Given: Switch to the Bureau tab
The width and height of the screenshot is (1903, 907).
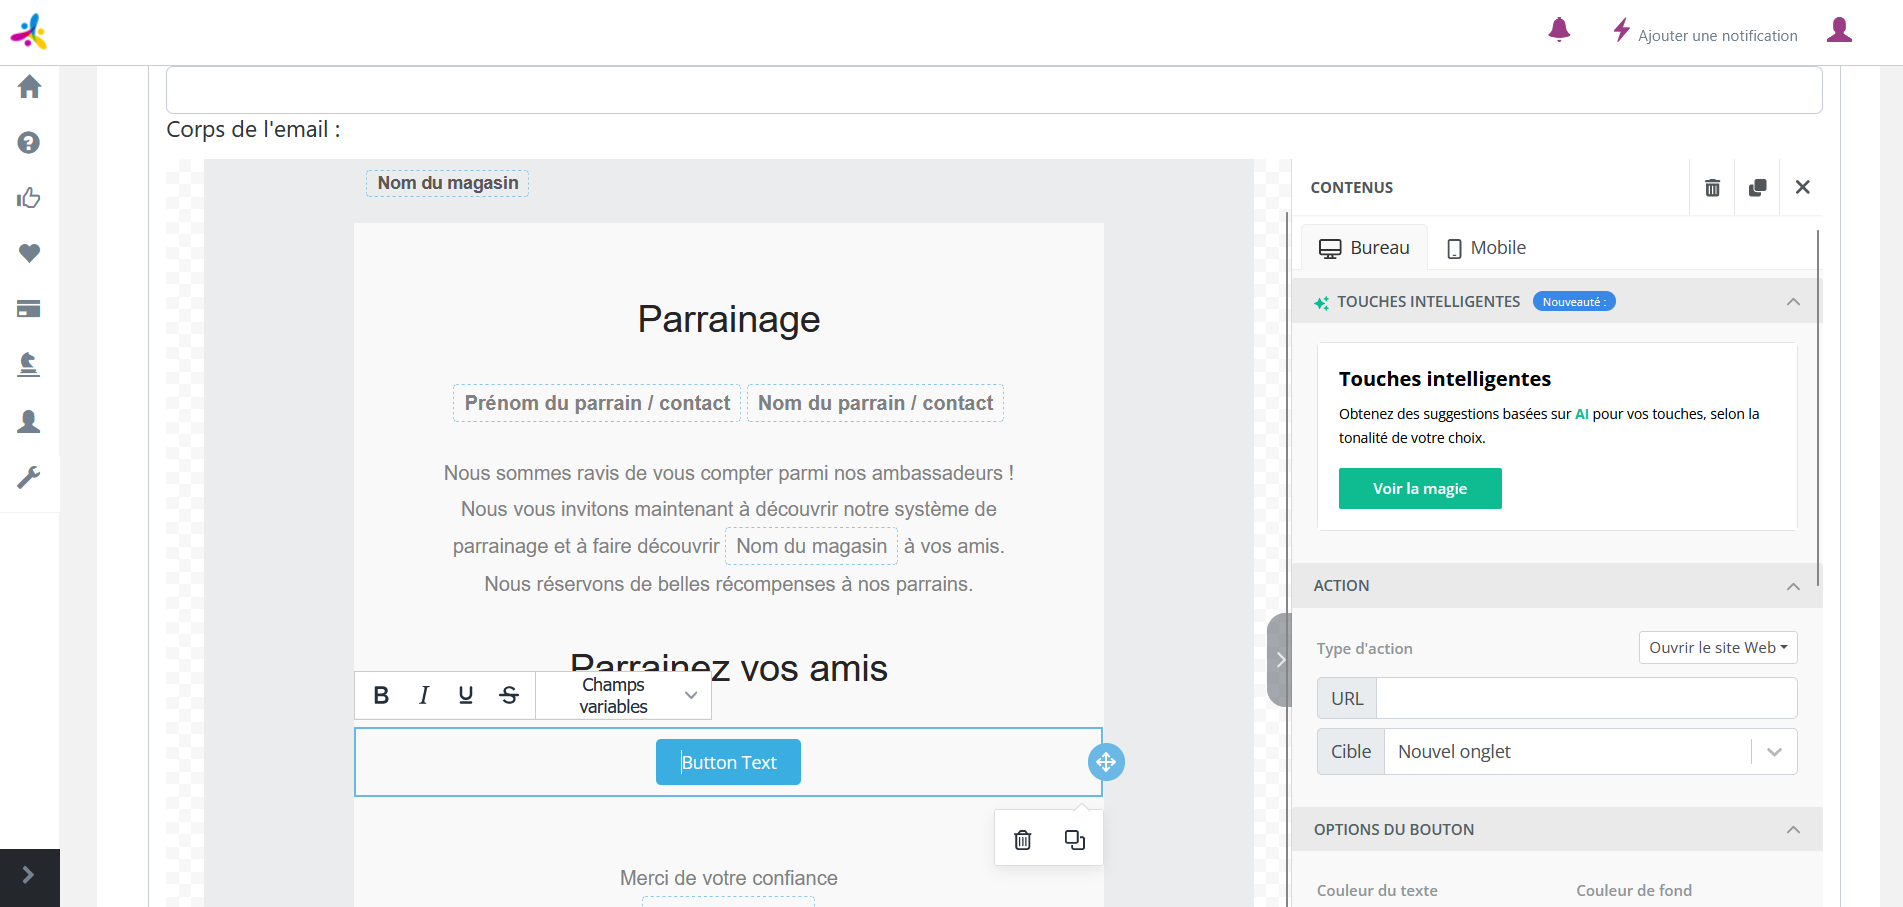Looking at the screenshot, I should tap(1364, 248).
